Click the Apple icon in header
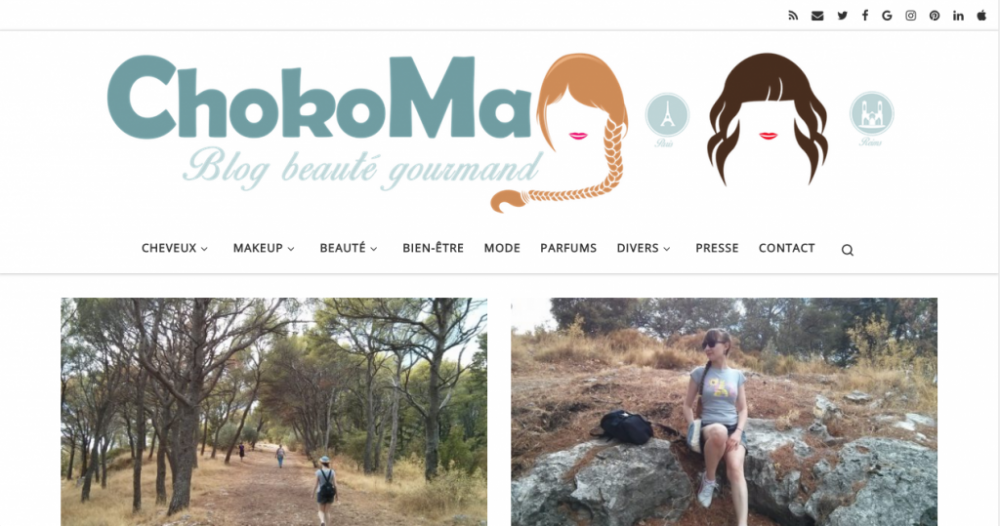 (982, 16)
